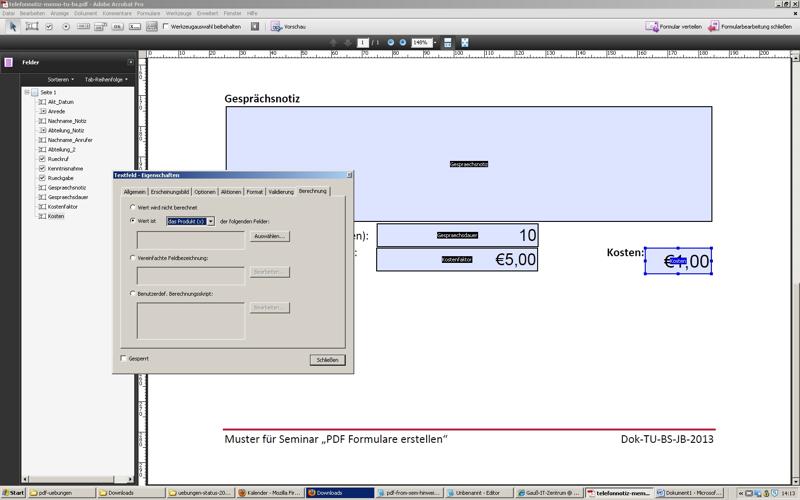Select the list box field tool icon

tap(83, 27)
